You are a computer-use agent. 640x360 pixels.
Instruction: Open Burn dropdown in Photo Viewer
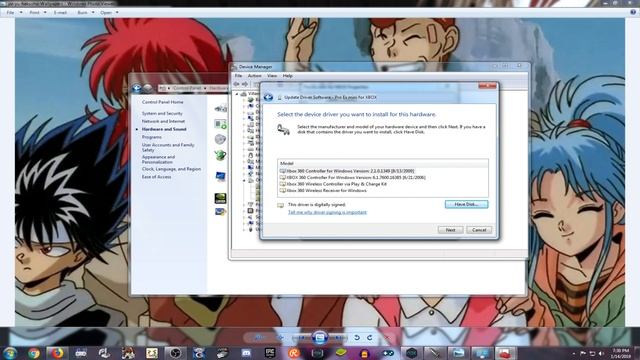[86, 13]
